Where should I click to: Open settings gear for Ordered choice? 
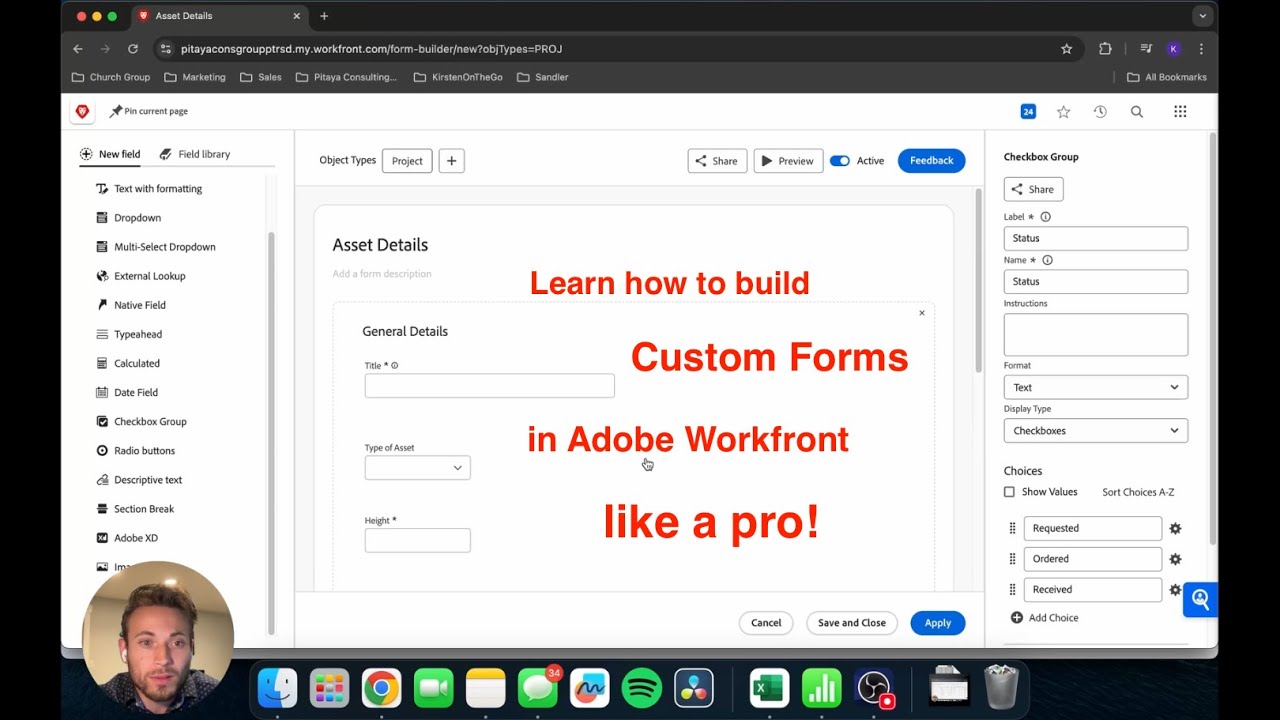point(1175,559)
